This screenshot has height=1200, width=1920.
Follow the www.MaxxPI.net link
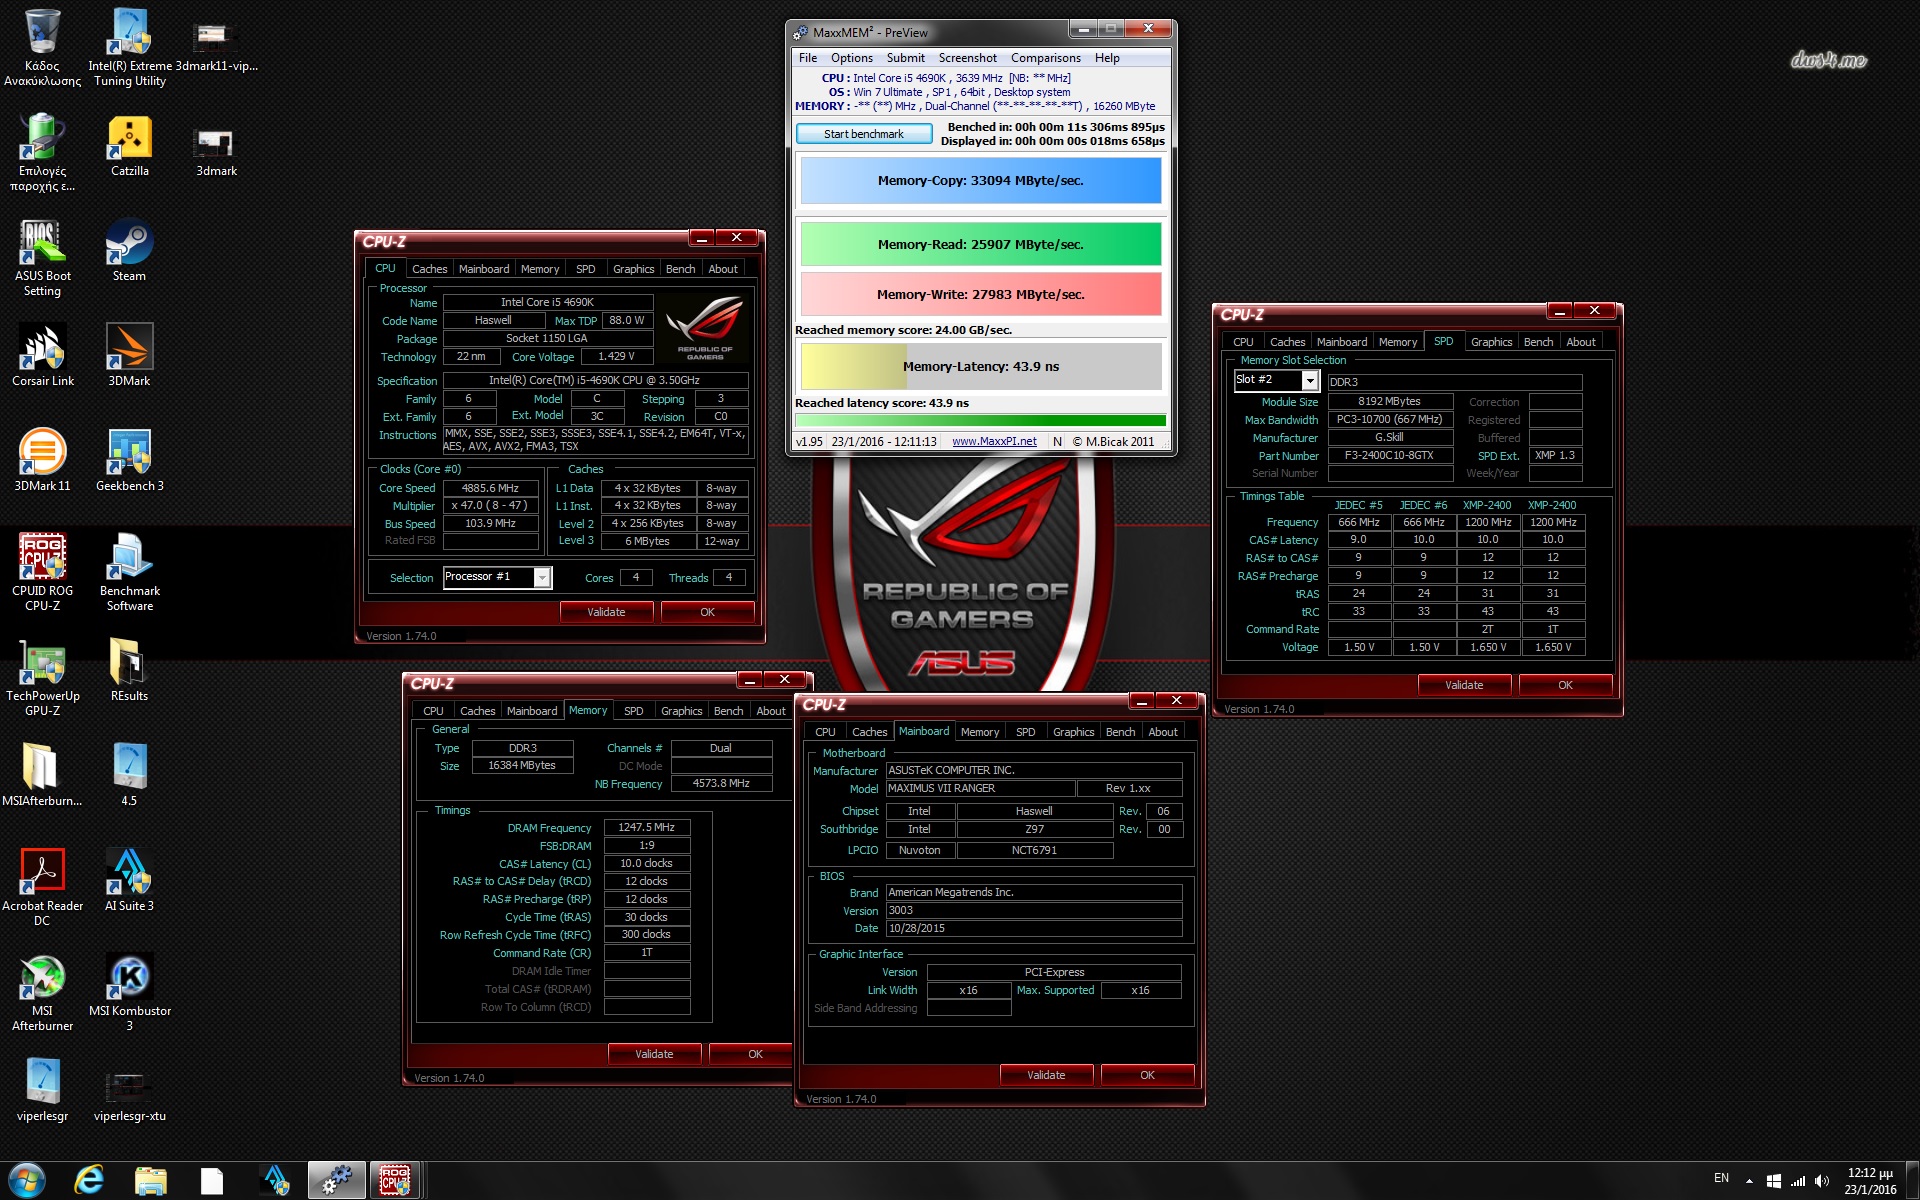(x=994, y=442)
